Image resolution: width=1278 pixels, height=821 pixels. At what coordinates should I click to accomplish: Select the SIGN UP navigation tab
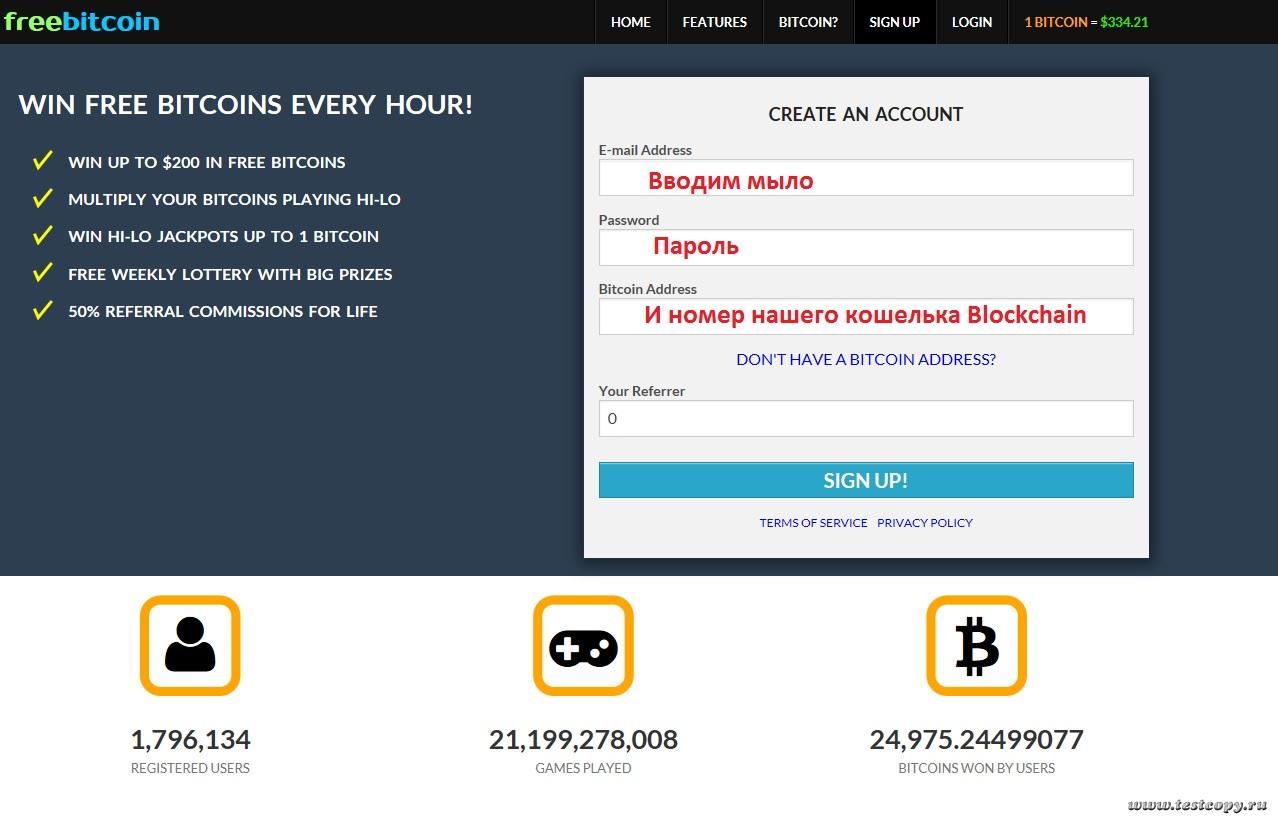point(894,22)
